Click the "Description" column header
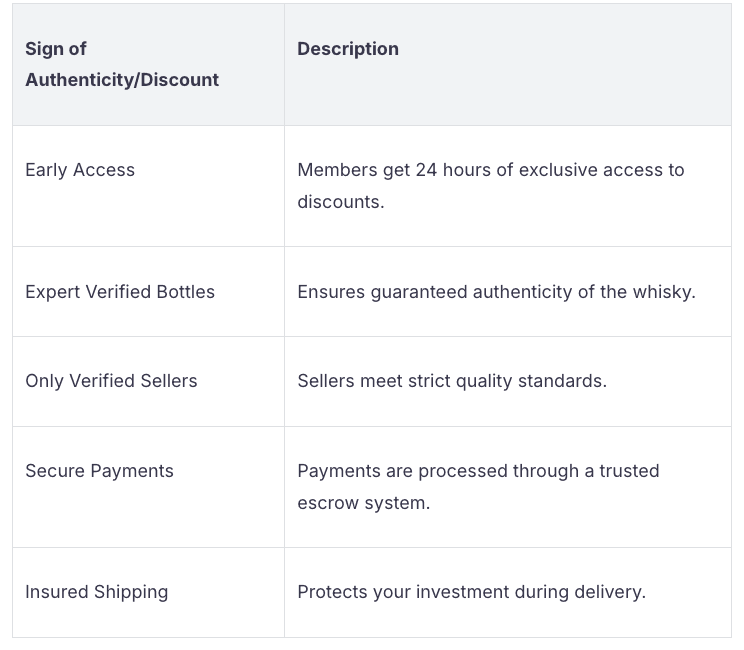Image resolution: width=744 pixels, height=650 pixels. click(348, 49)
